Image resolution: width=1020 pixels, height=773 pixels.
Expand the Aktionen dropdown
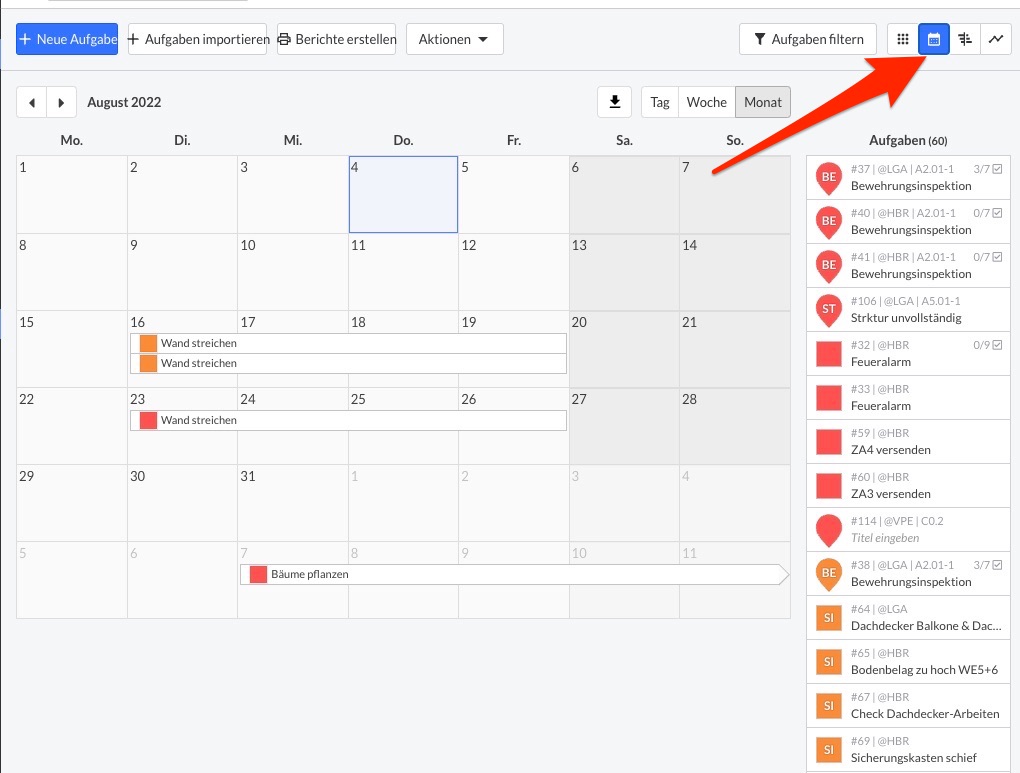click(454, 39)
